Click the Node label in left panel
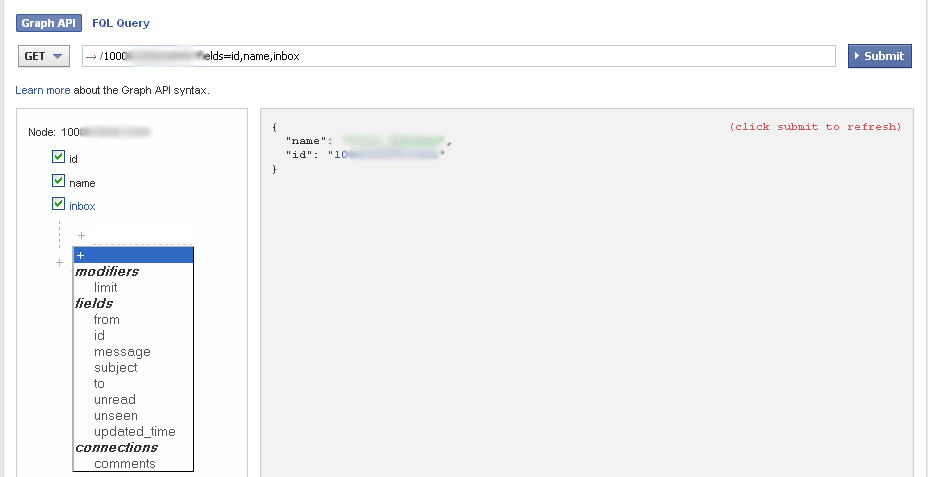This screenshot has height=477, width=928. click(43, 132)
